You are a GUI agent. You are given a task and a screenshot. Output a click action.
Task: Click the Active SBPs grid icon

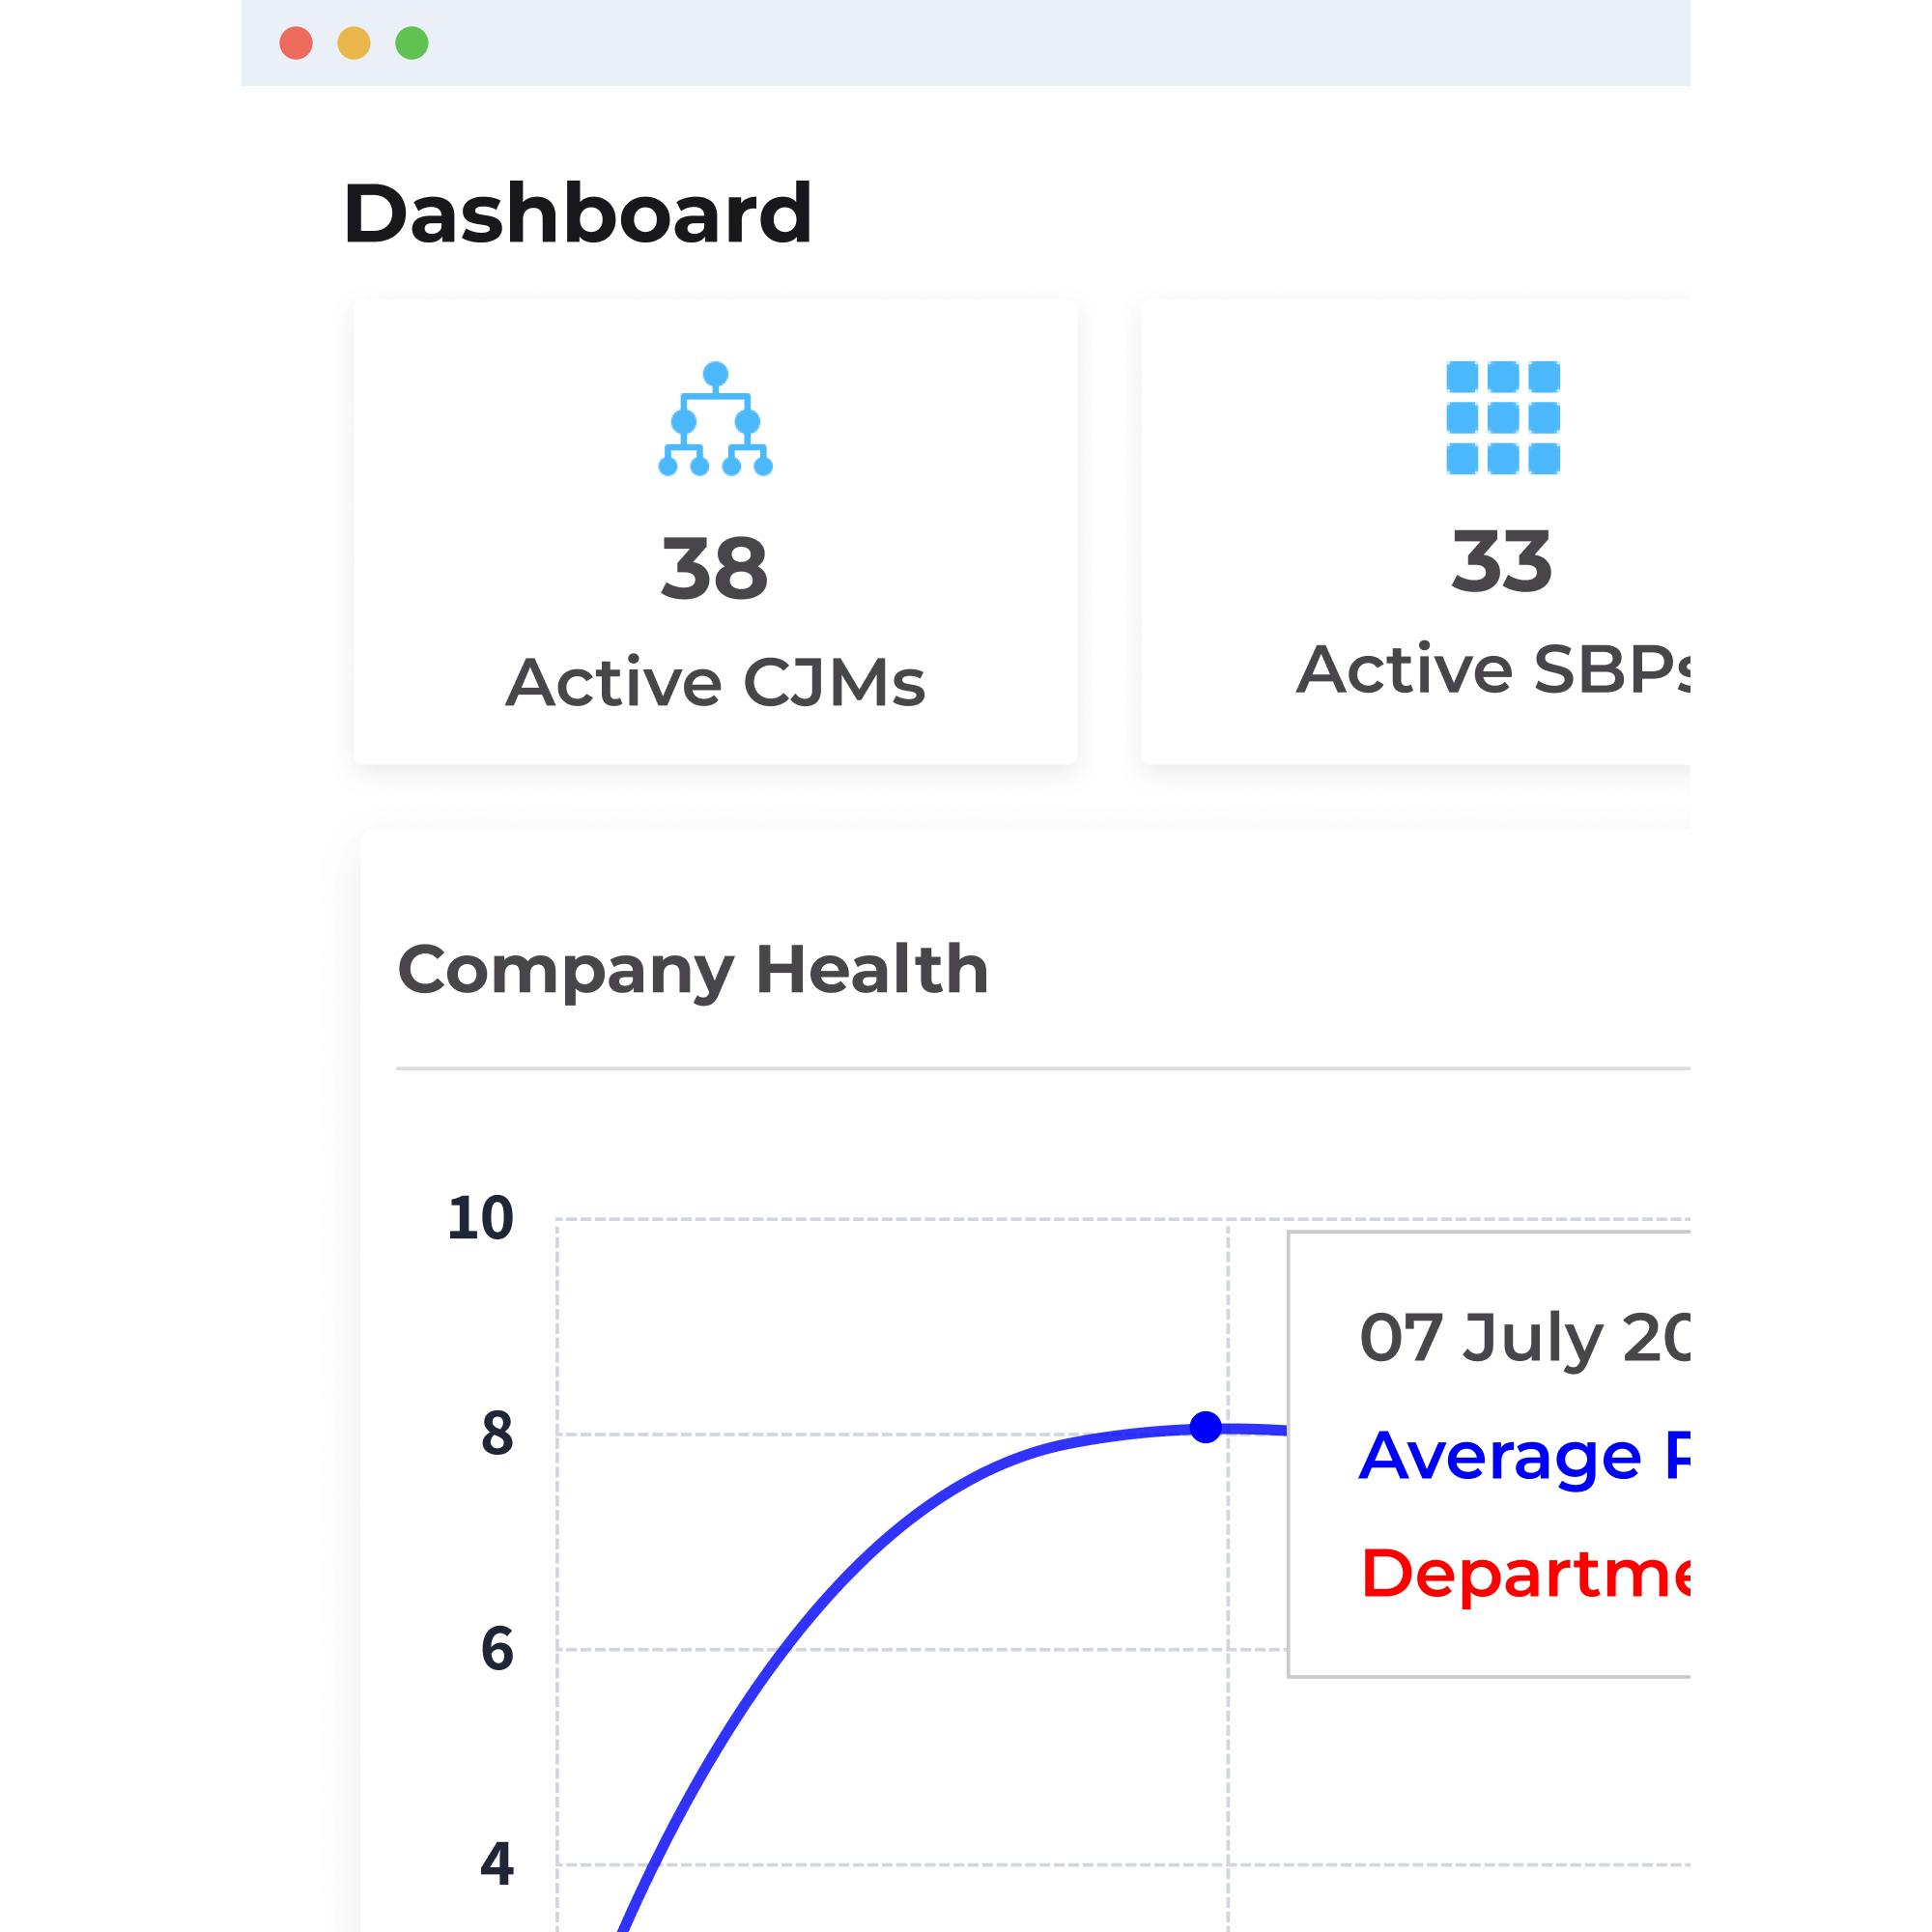[1502, 418]
